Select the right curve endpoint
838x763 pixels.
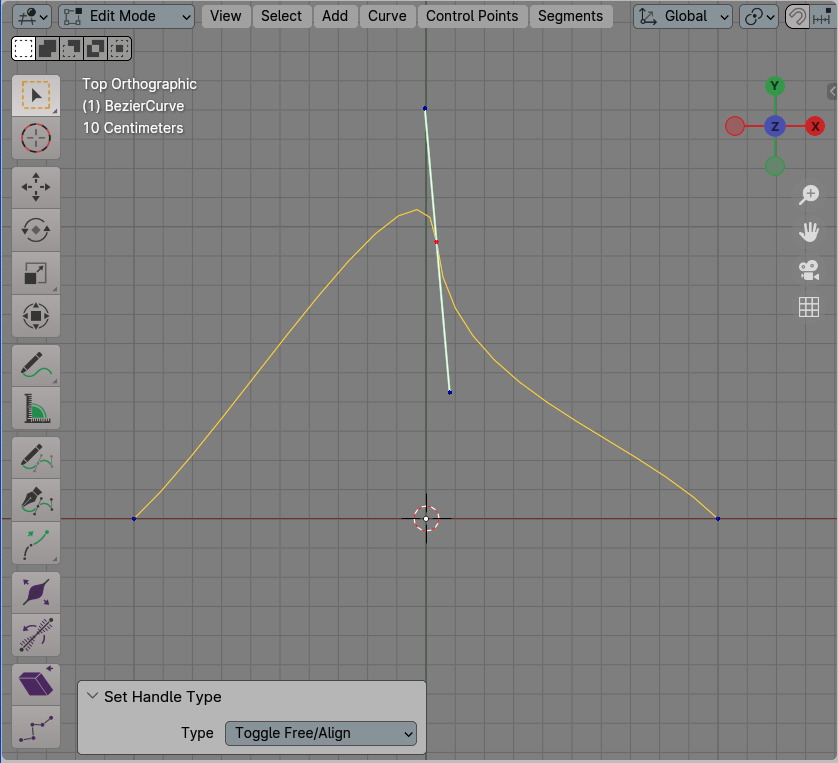pos(718,519)
